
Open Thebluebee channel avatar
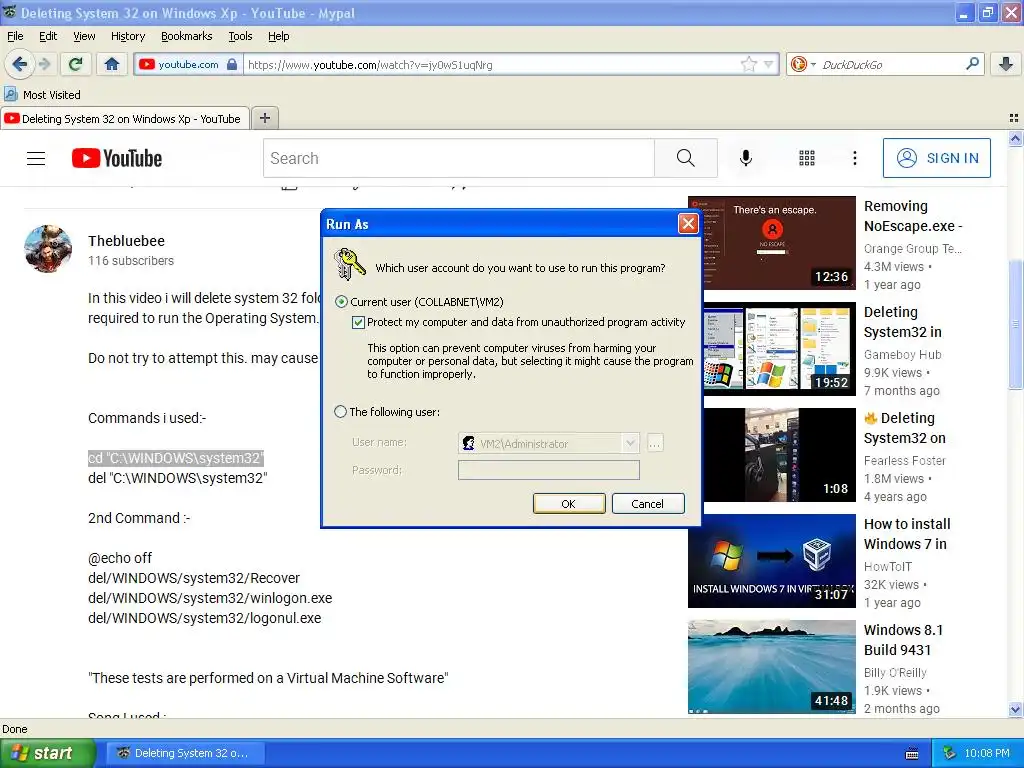tap(48, 249)
